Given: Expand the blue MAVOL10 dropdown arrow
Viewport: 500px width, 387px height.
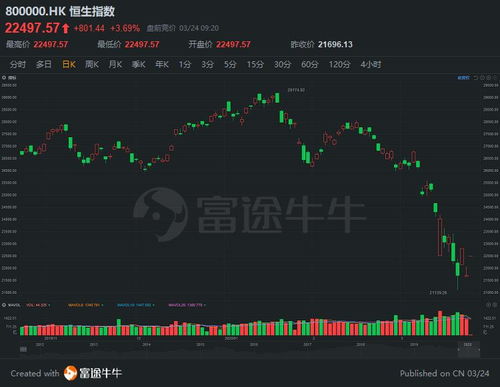Looking at the screenshot, I should pos(153,305).
